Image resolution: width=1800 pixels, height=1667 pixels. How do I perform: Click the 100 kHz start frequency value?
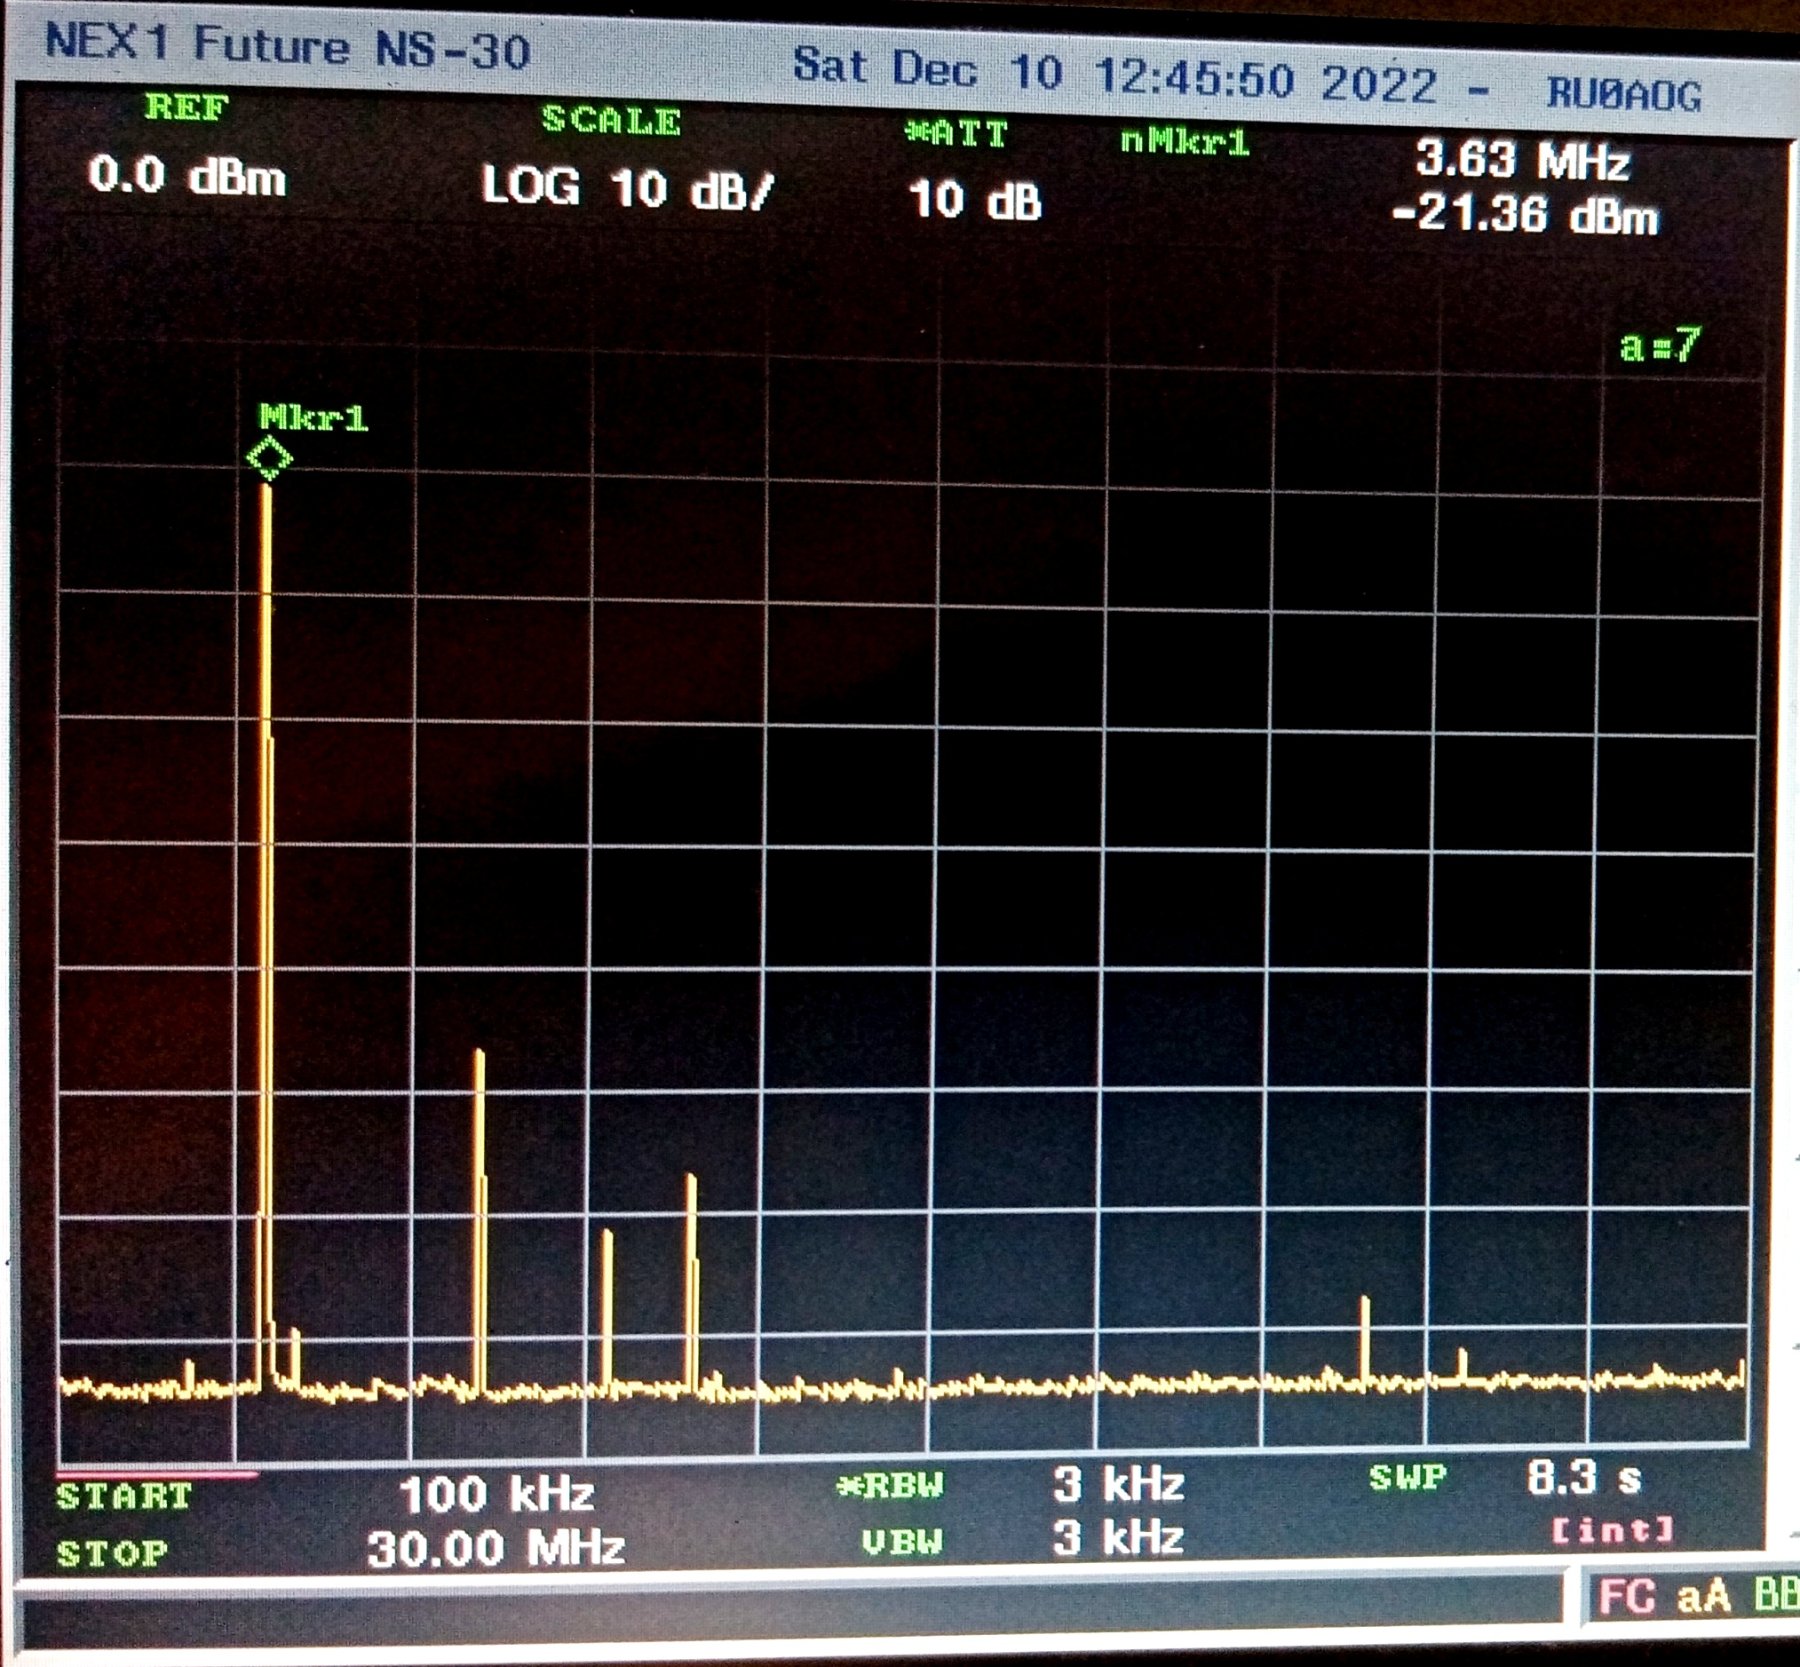[x=497, y=1494]
